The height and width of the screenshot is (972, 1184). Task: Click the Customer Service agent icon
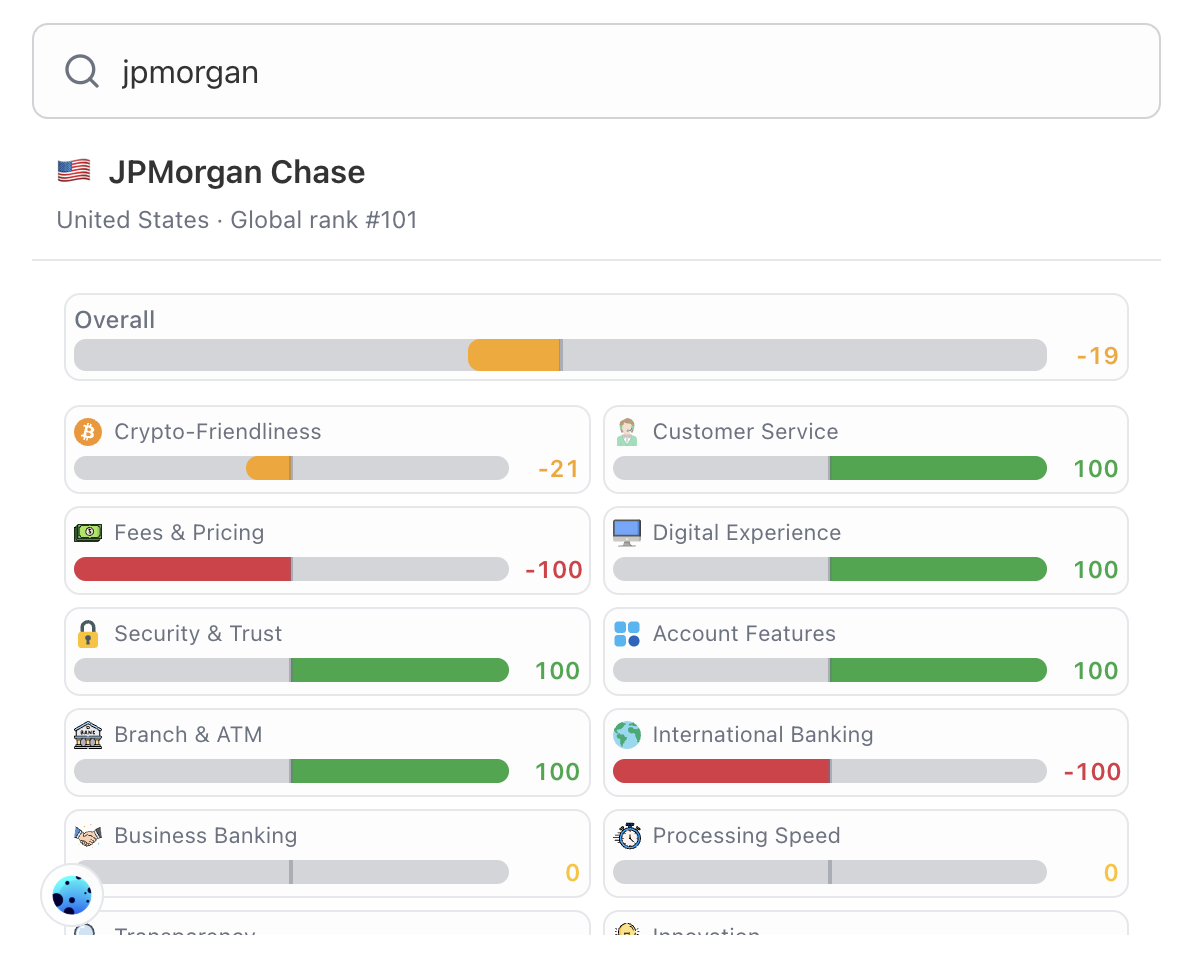pyautogui.click(x=627, y=431)
